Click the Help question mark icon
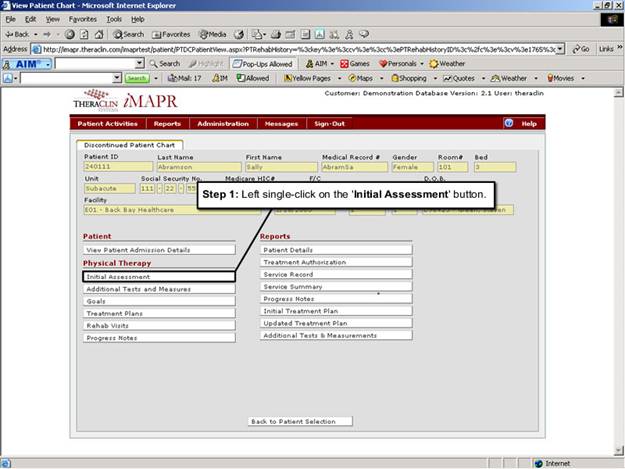 tap(509, 123)
